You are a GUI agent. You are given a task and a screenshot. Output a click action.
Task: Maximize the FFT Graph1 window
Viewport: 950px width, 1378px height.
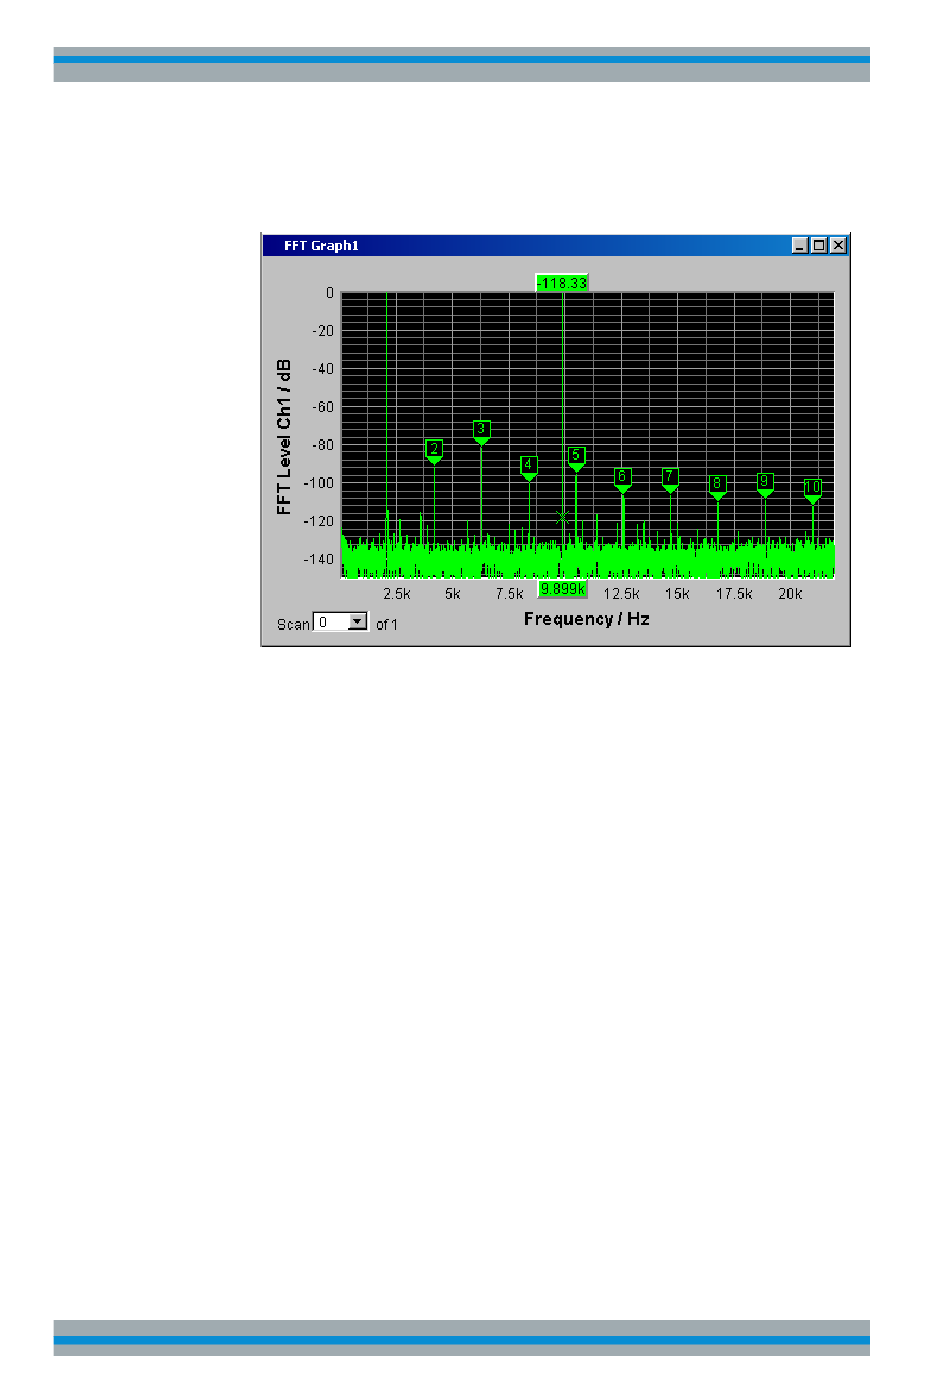pos(819,245)
